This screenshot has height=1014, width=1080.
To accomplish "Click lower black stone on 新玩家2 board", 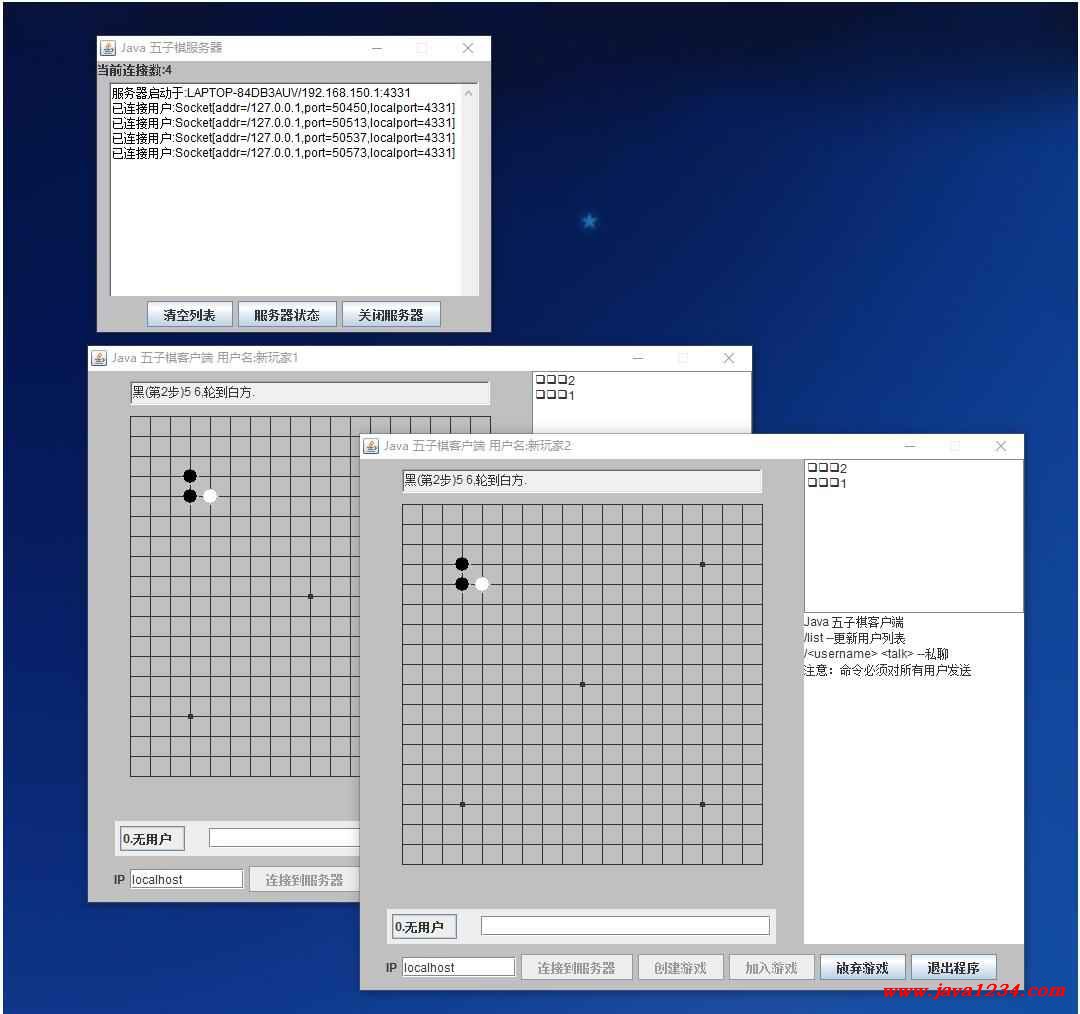I will [462, 584].
